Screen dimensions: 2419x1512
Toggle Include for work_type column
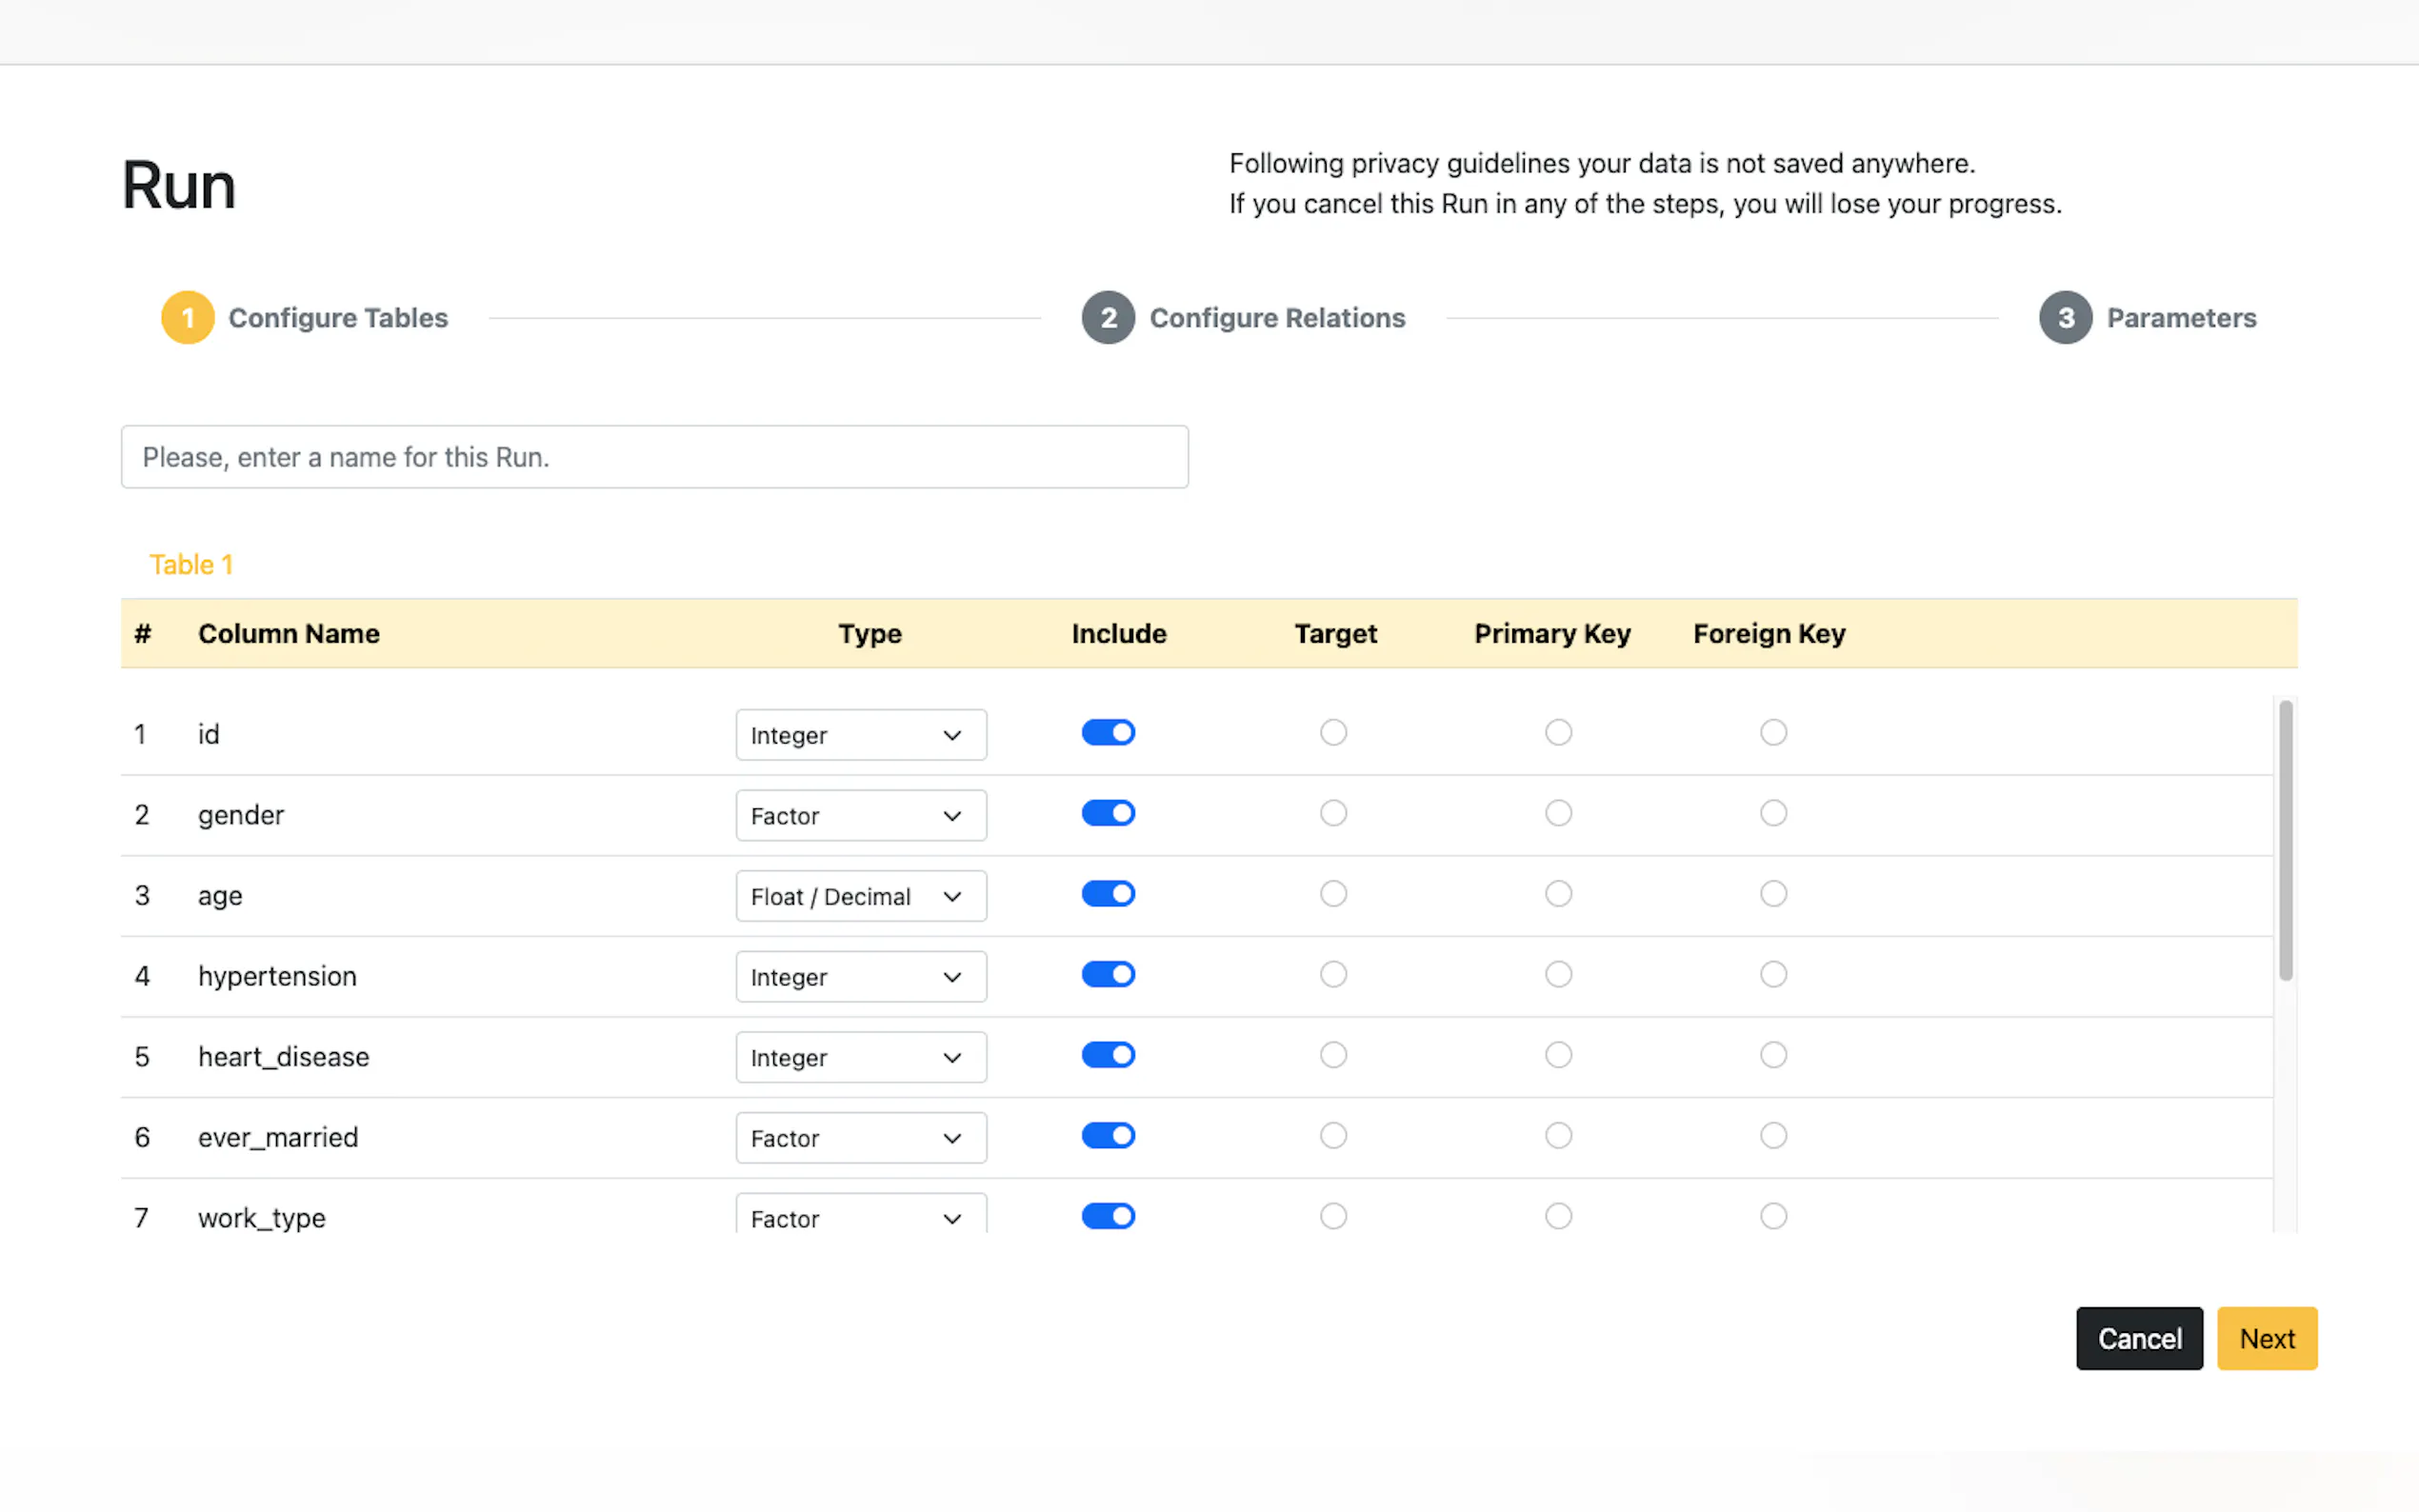coord(1108,1216)
